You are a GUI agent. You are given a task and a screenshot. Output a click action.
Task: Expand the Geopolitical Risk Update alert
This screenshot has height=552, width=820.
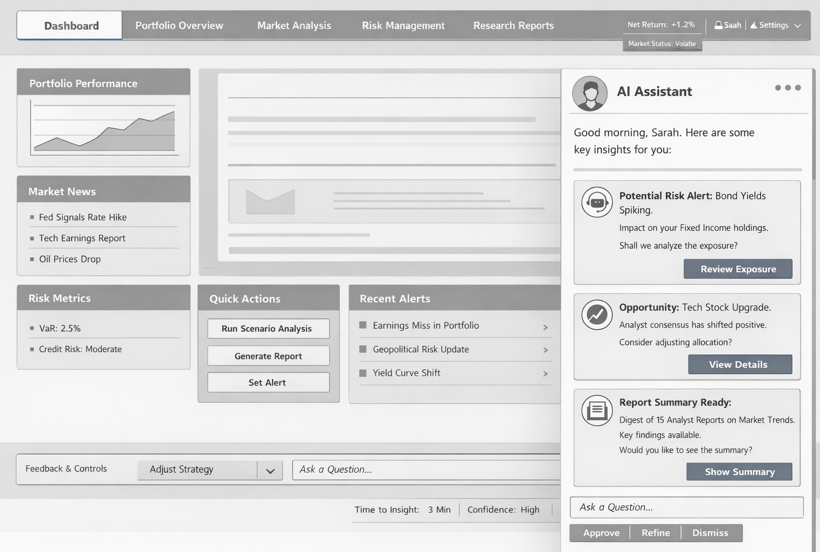pos(545,350)
